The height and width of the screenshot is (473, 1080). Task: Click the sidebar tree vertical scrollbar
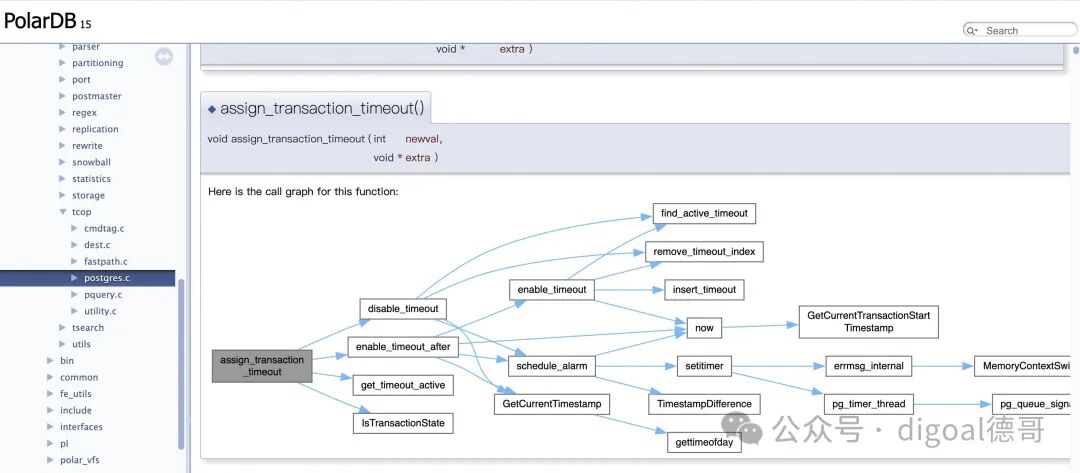tap(181, 364)
